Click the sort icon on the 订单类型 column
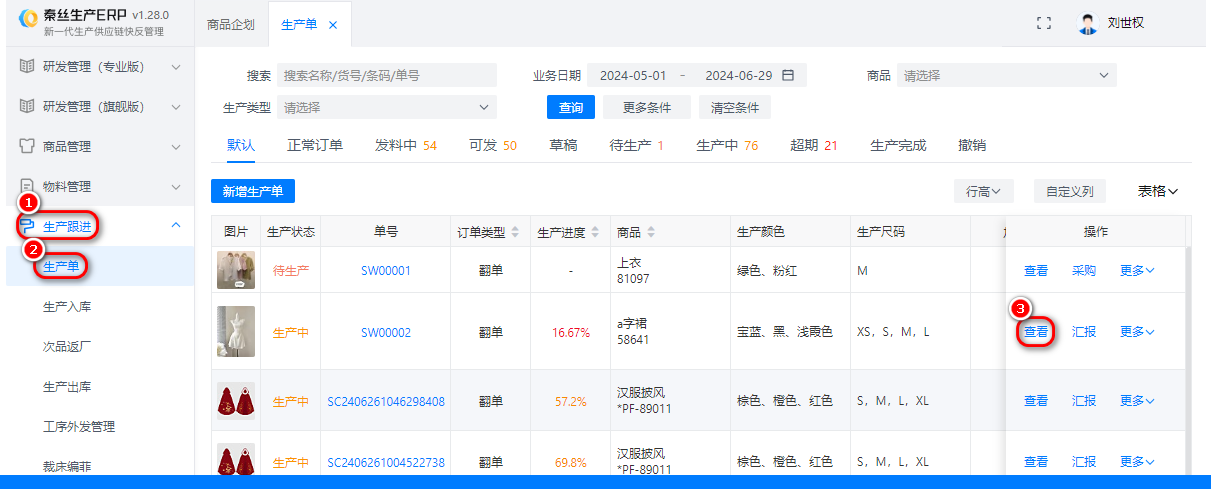The height and width of the screenshot is (489, 1211). 515,232
